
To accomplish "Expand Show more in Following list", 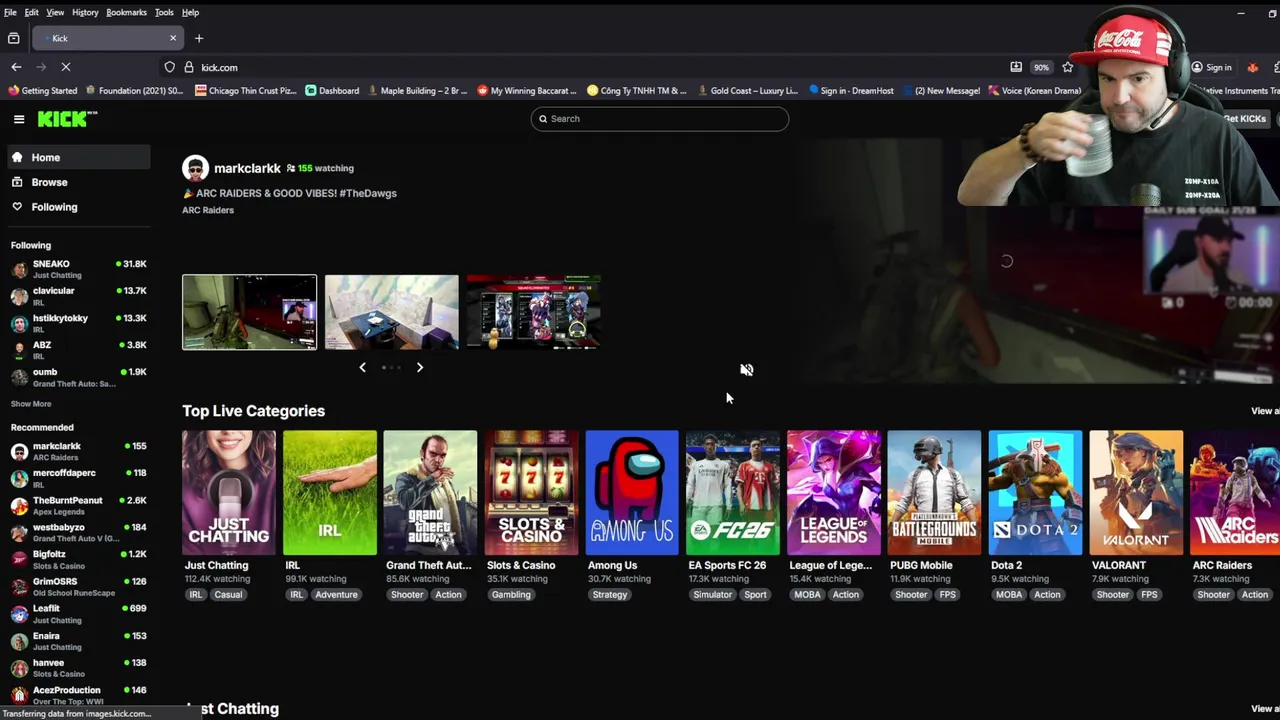I will [31, 404].
